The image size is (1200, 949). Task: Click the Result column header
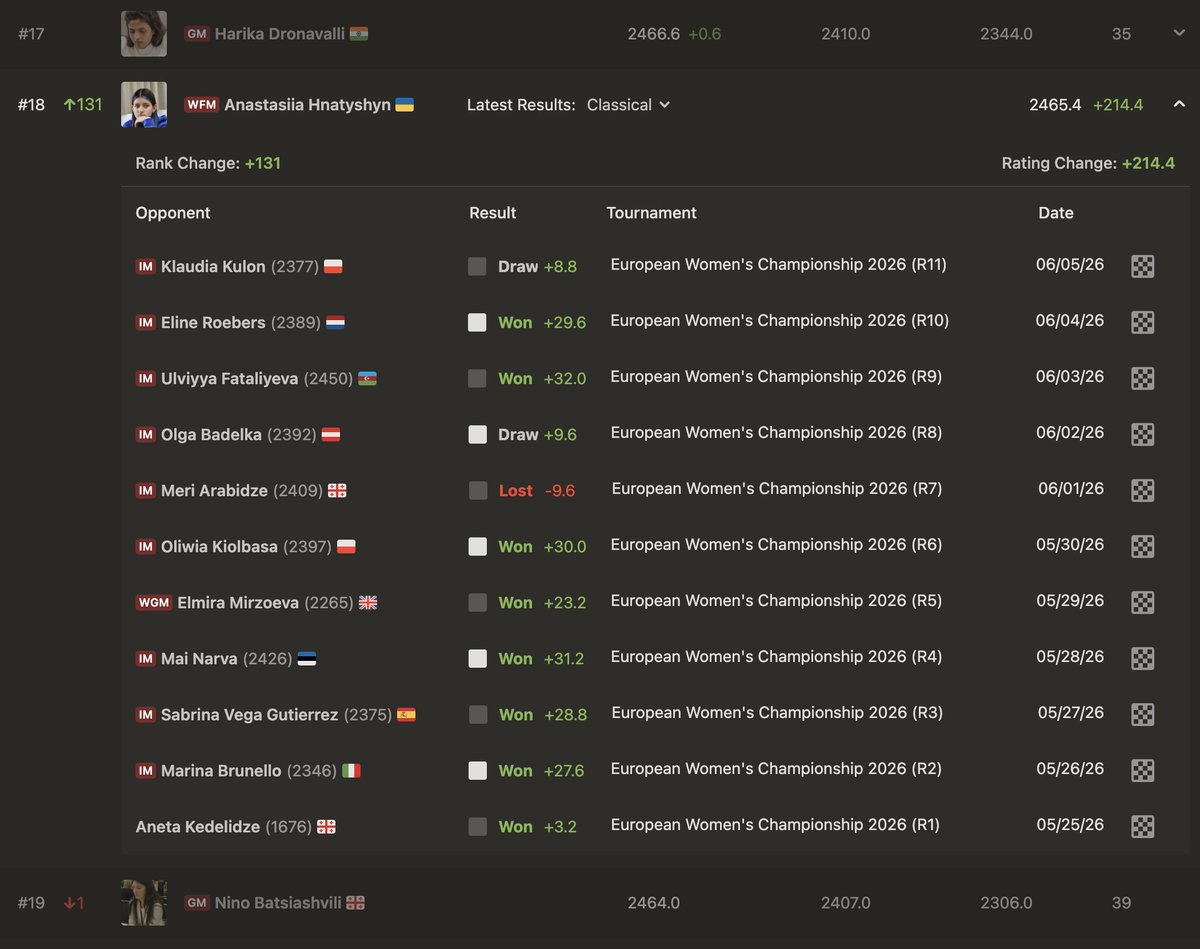[493, 213]
